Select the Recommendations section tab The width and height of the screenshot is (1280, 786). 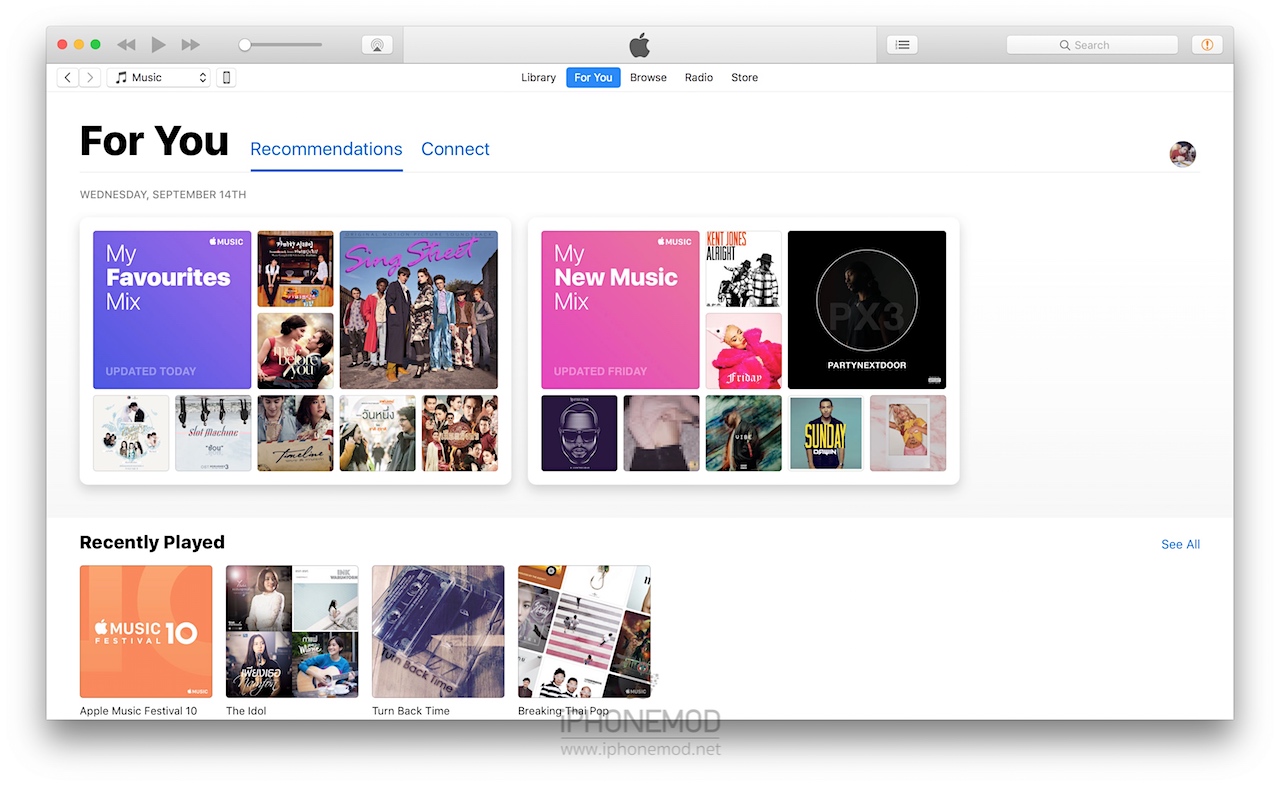pyautogui.click(x=326, y=149)
